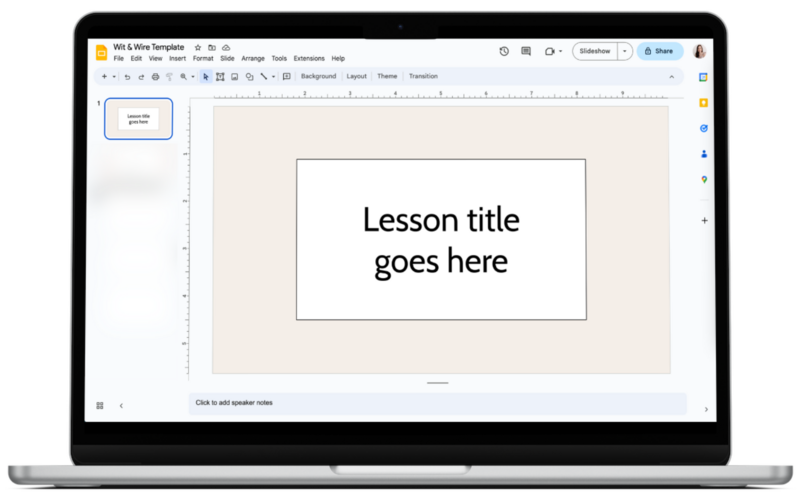Viewport: 800px width, 500px height.
Task: Open the comments history icon
Action: pos(526,51)
